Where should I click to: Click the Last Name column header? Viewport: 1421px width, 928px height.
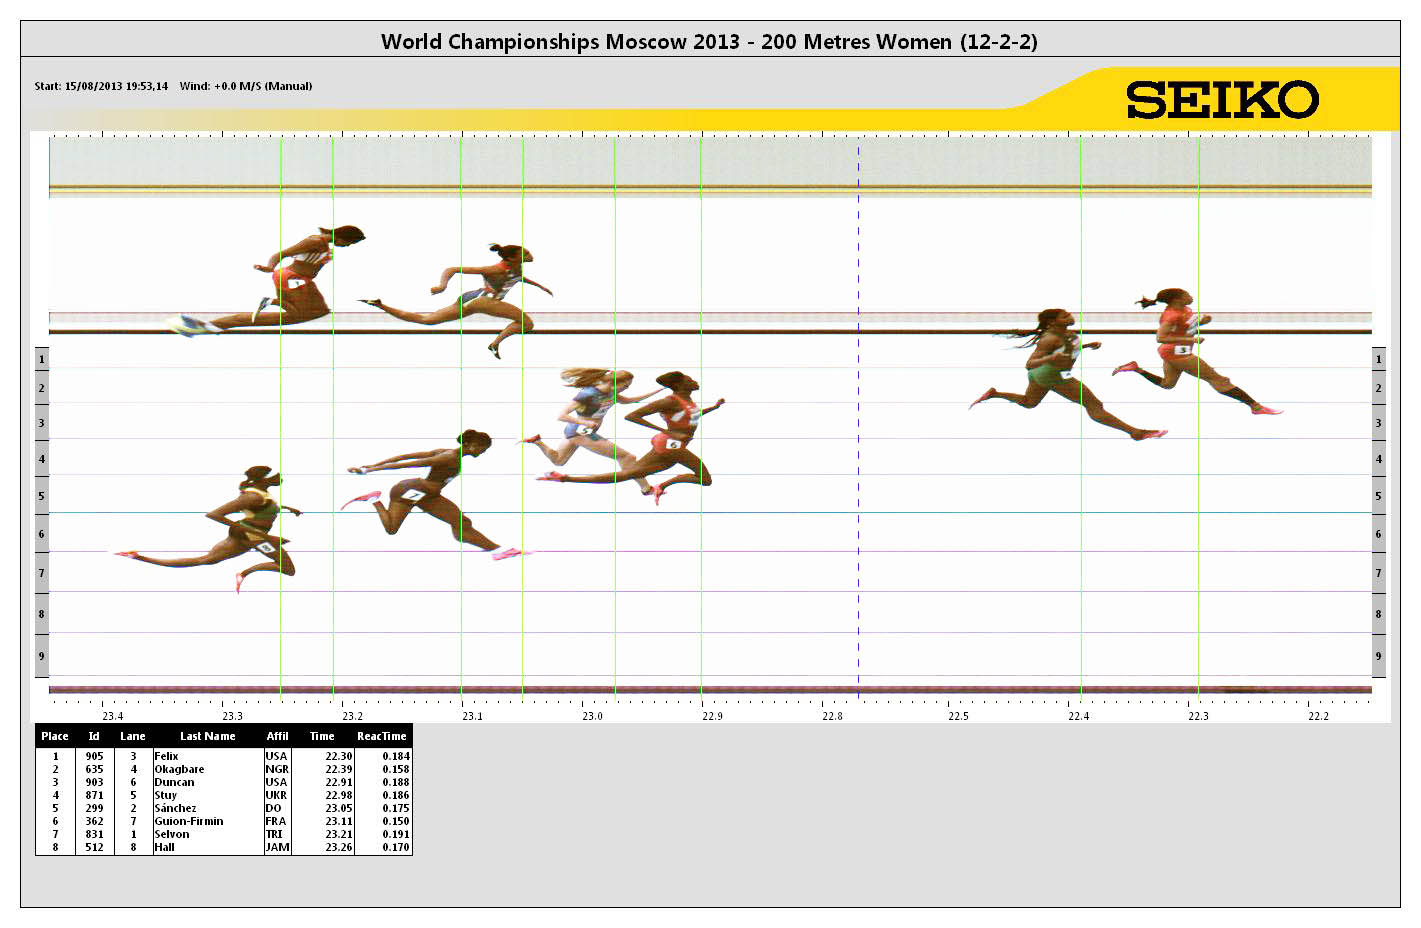pyautogui.click(x=207, y=736)
